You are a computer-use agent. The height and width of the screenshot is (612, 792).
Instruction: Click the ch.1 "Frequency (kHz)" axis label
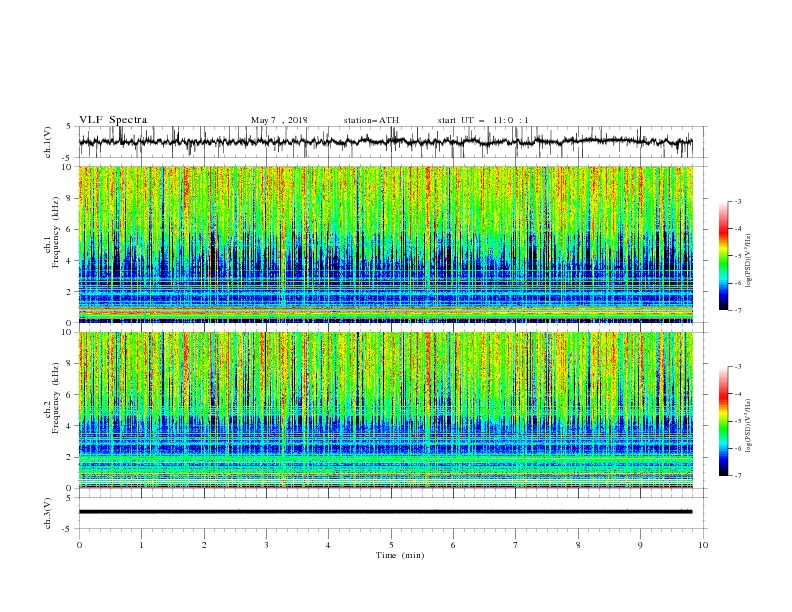coord(56,232)
